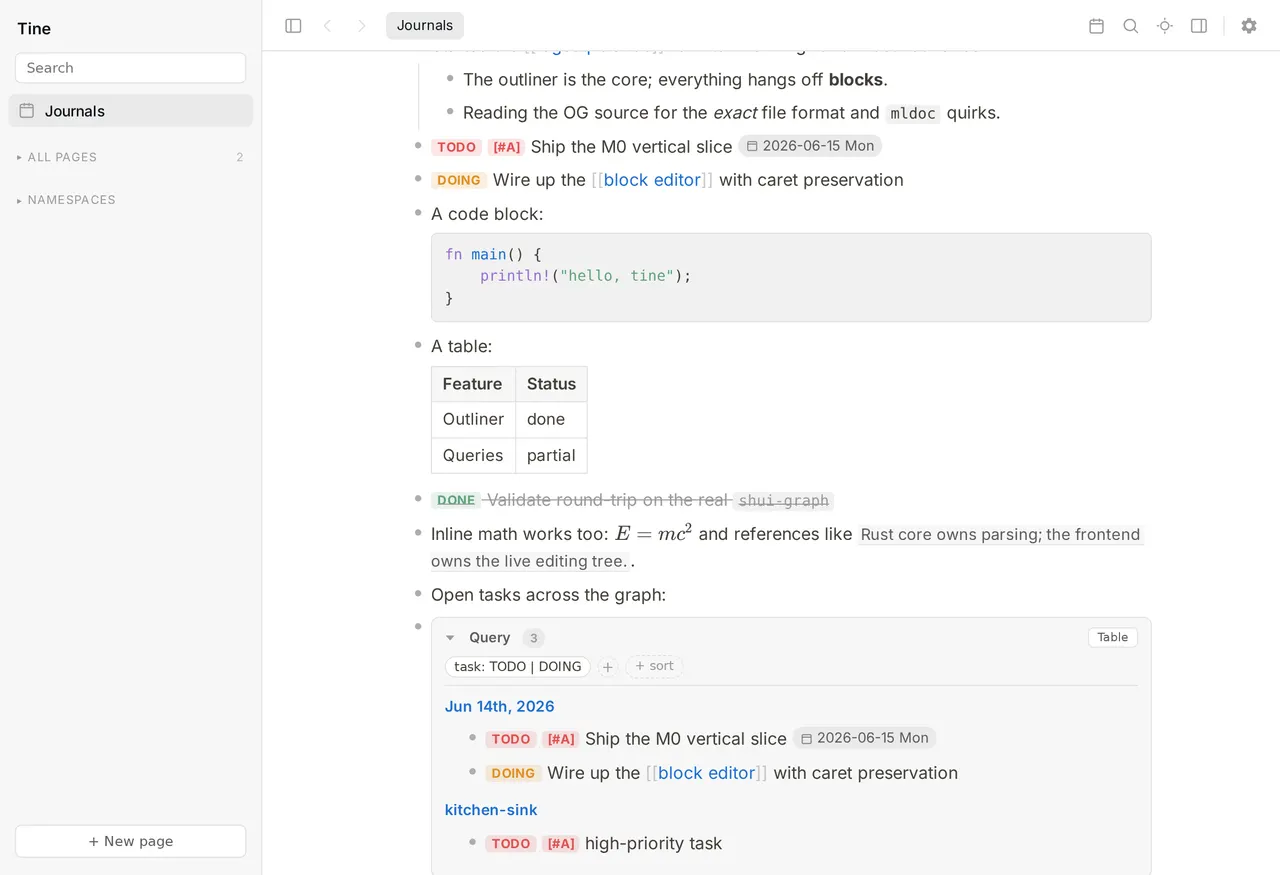Focus the Search input field
Screen dimensions: 1280x875
130,68
